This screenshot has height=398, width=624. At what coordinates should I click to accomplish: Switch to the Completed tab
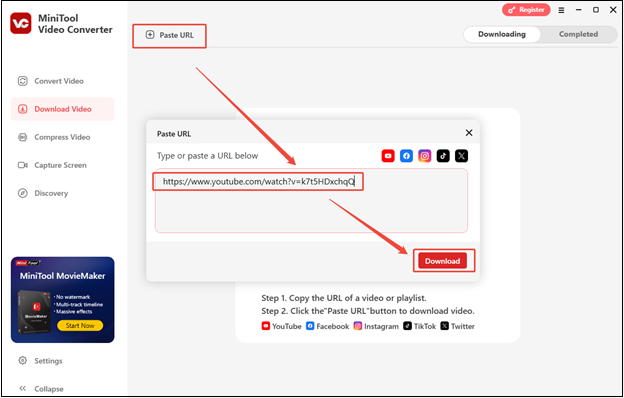pyautogui.click(x=578, y=34)
